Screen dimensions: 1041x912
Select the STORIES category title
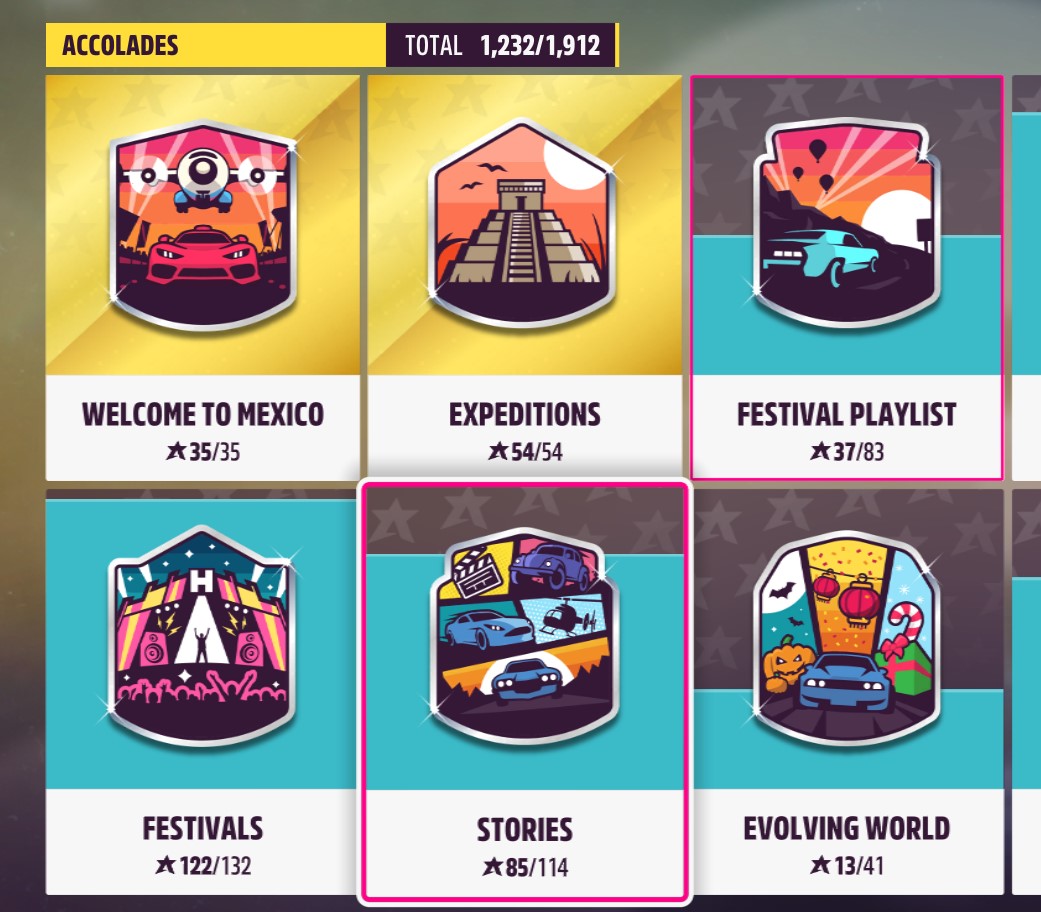pyautogui.click(x=524, y=830)
